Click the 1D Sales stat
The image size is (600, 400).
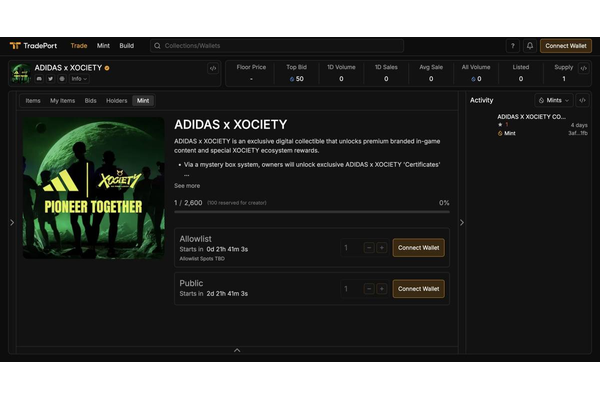coord(386,73)
